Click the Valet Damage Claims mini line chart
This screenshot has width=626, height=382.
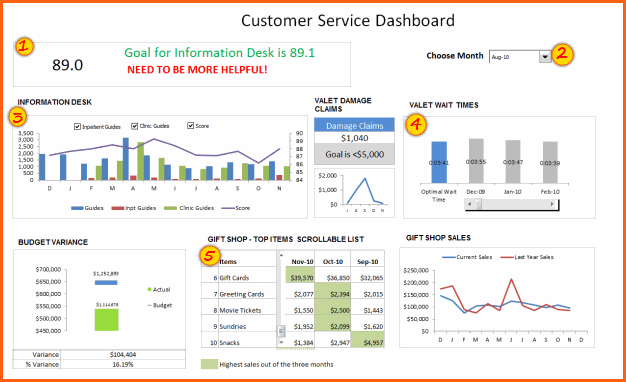click(355, 193)
